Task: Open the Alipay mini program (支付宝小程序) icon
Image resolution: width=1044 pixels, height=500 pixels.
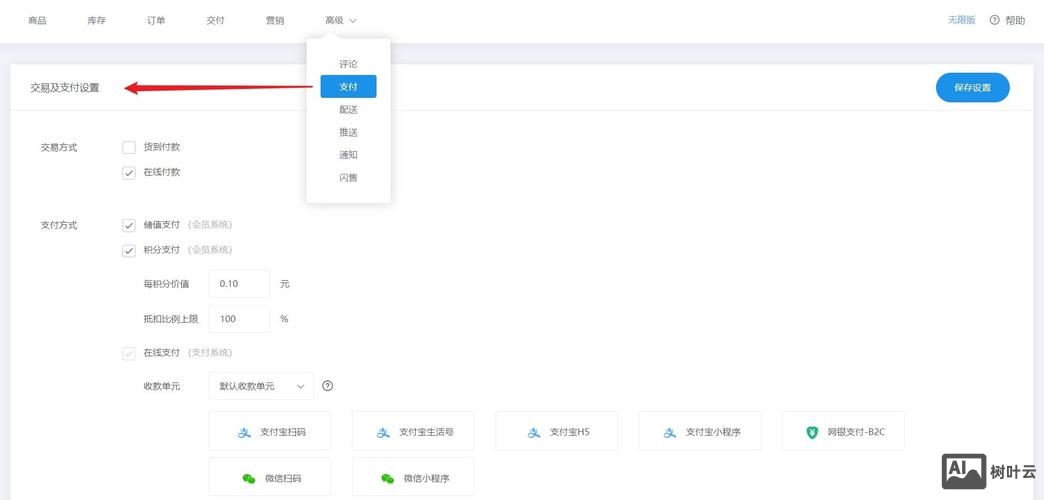Action: [670, 432]
